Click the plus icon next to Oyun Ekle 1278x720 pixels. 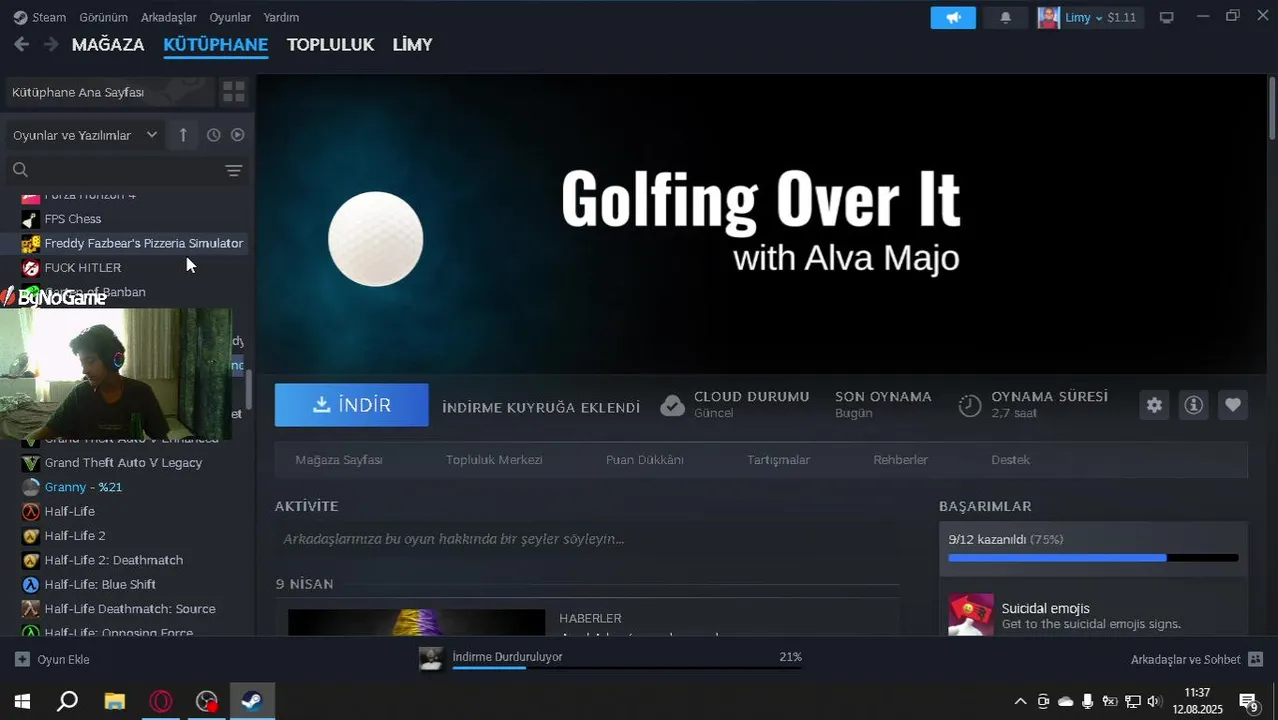pos(22,660)
